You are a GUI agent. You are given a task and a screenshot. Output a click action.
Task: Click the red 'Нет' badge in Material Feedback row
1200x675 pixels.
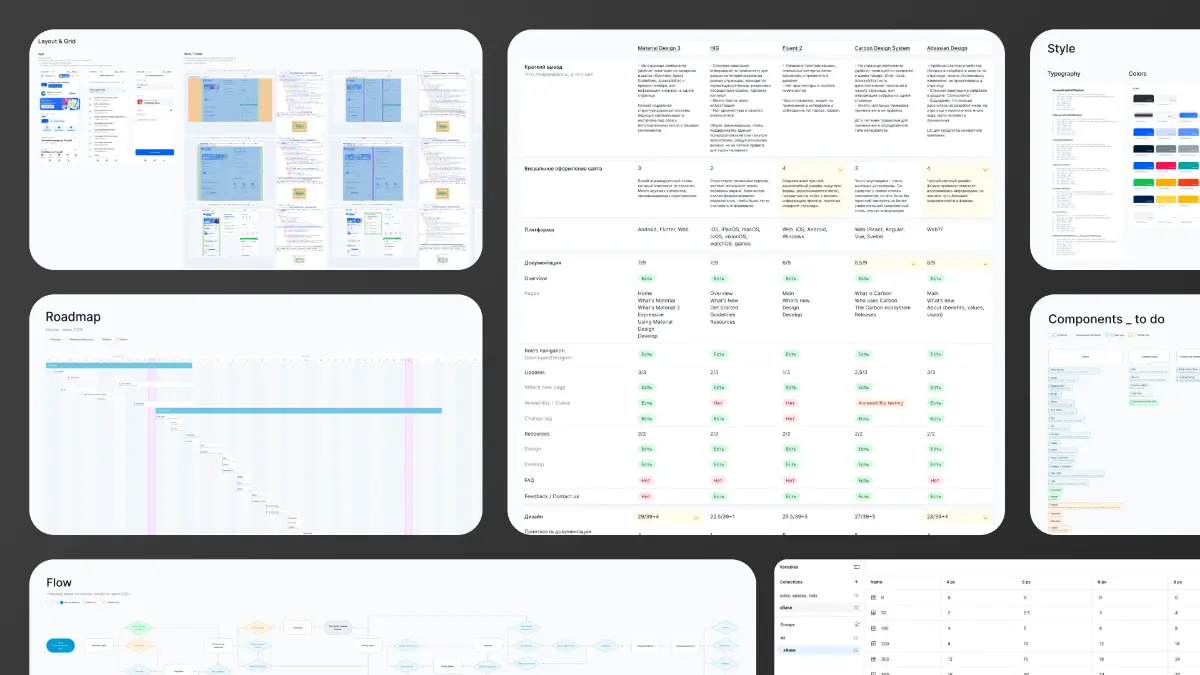tap(645, 496)
